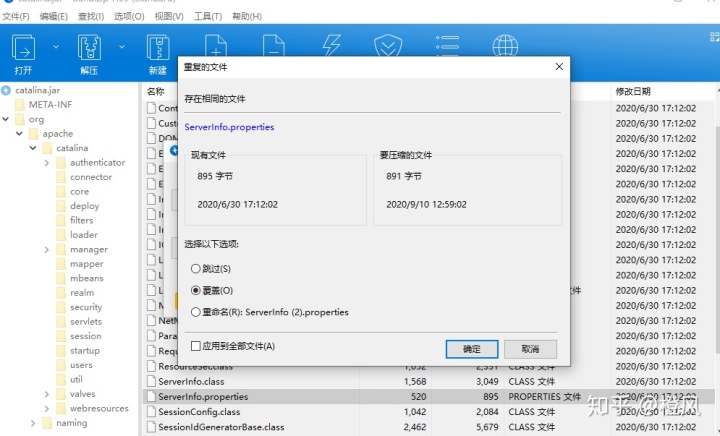
Task: Click the globe code page icon
Action: pyautogui.click(x=505, y=45)
